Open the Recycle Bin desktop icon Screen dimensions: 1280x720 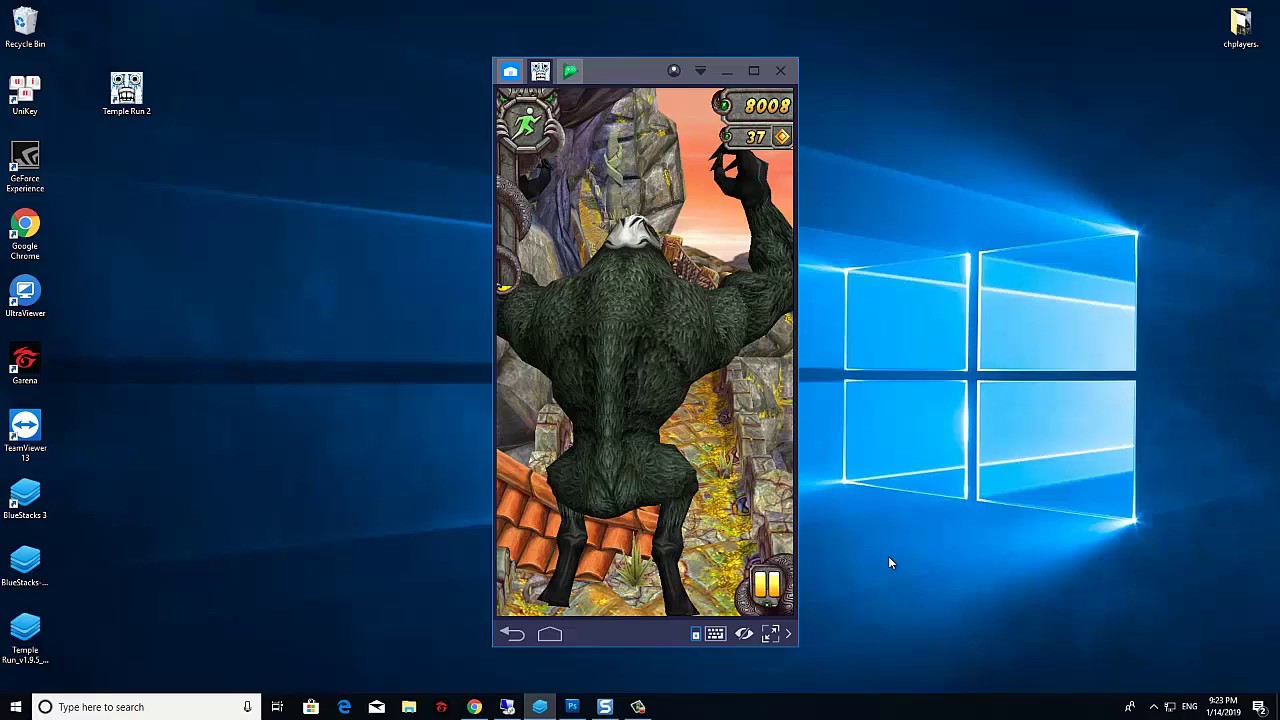click(x=25, y=28)
